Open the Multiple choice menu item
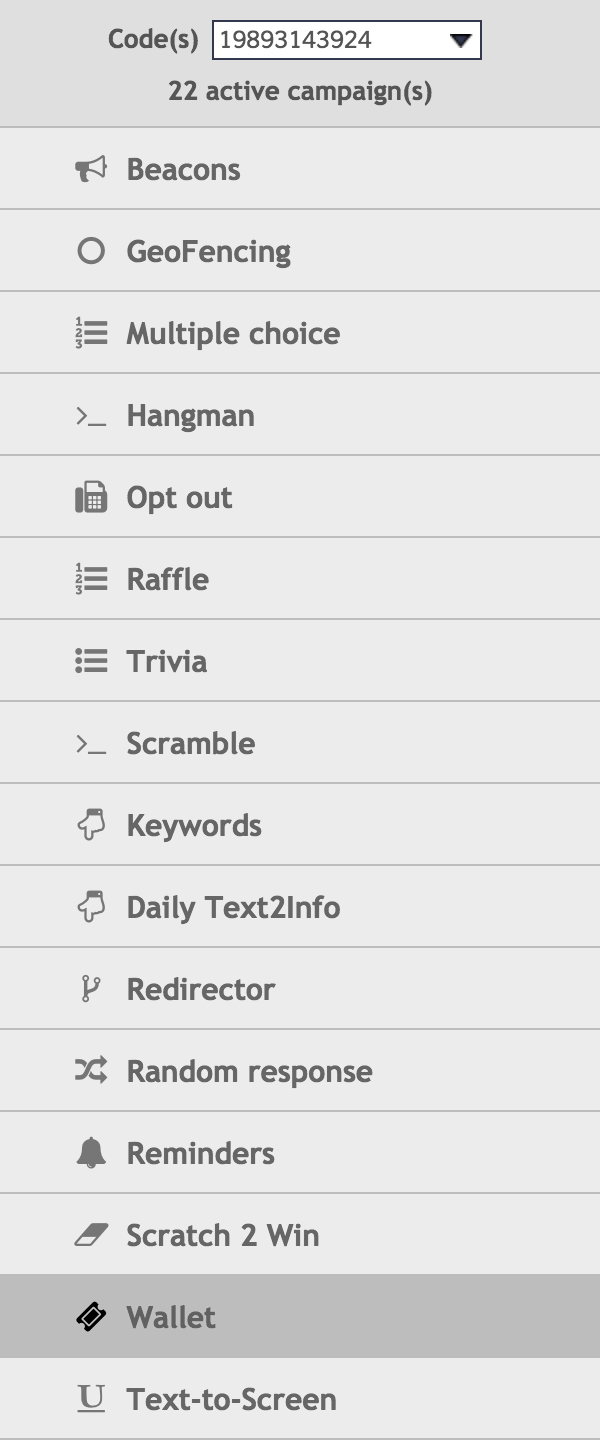This screenshot has width=600, height=1440. pos(233,333)
